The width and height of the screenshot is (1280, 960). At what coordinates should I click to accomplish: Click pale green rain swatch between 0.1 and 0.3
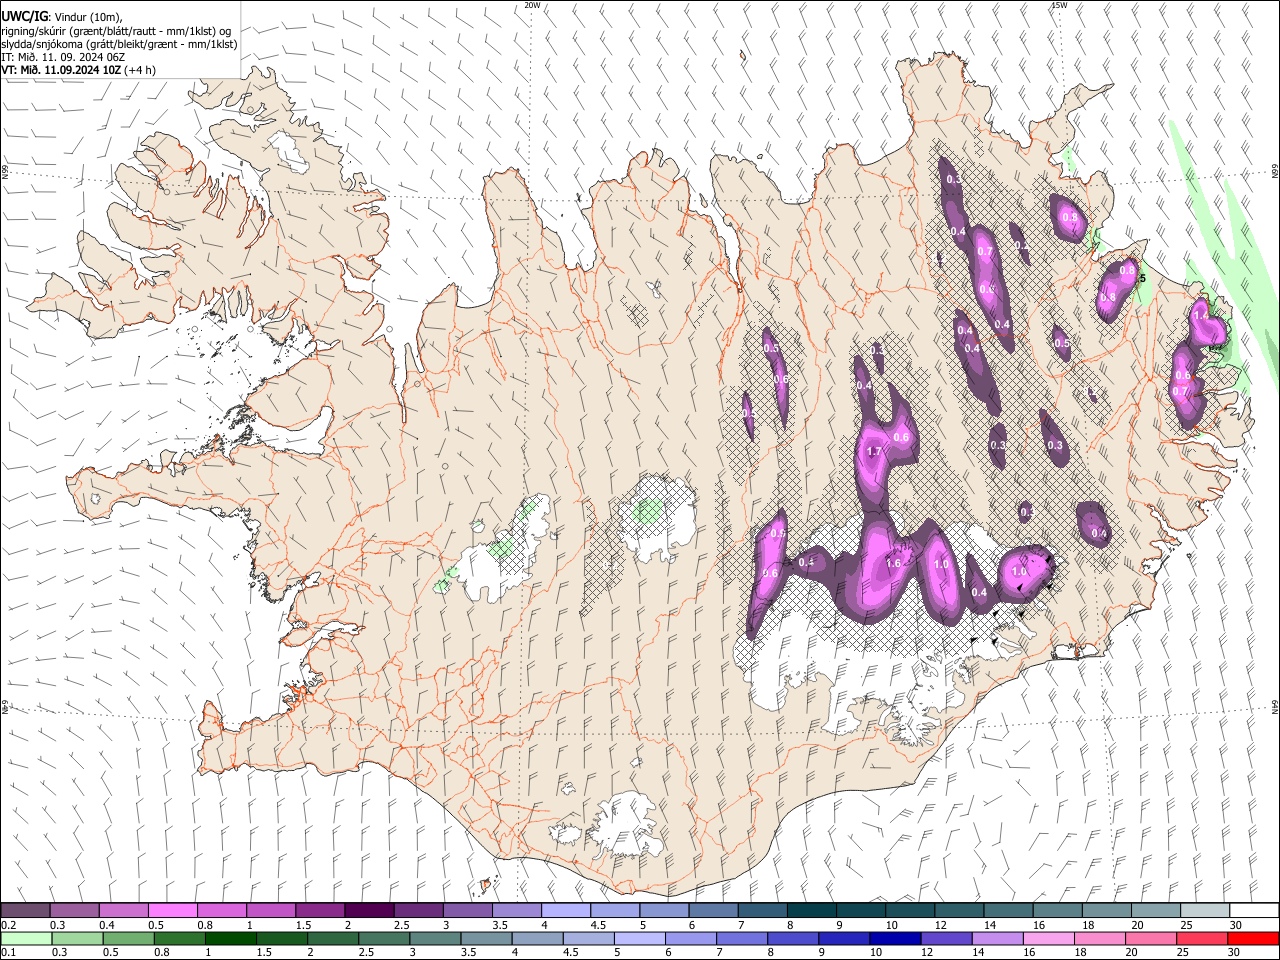[x=26, y=939]
